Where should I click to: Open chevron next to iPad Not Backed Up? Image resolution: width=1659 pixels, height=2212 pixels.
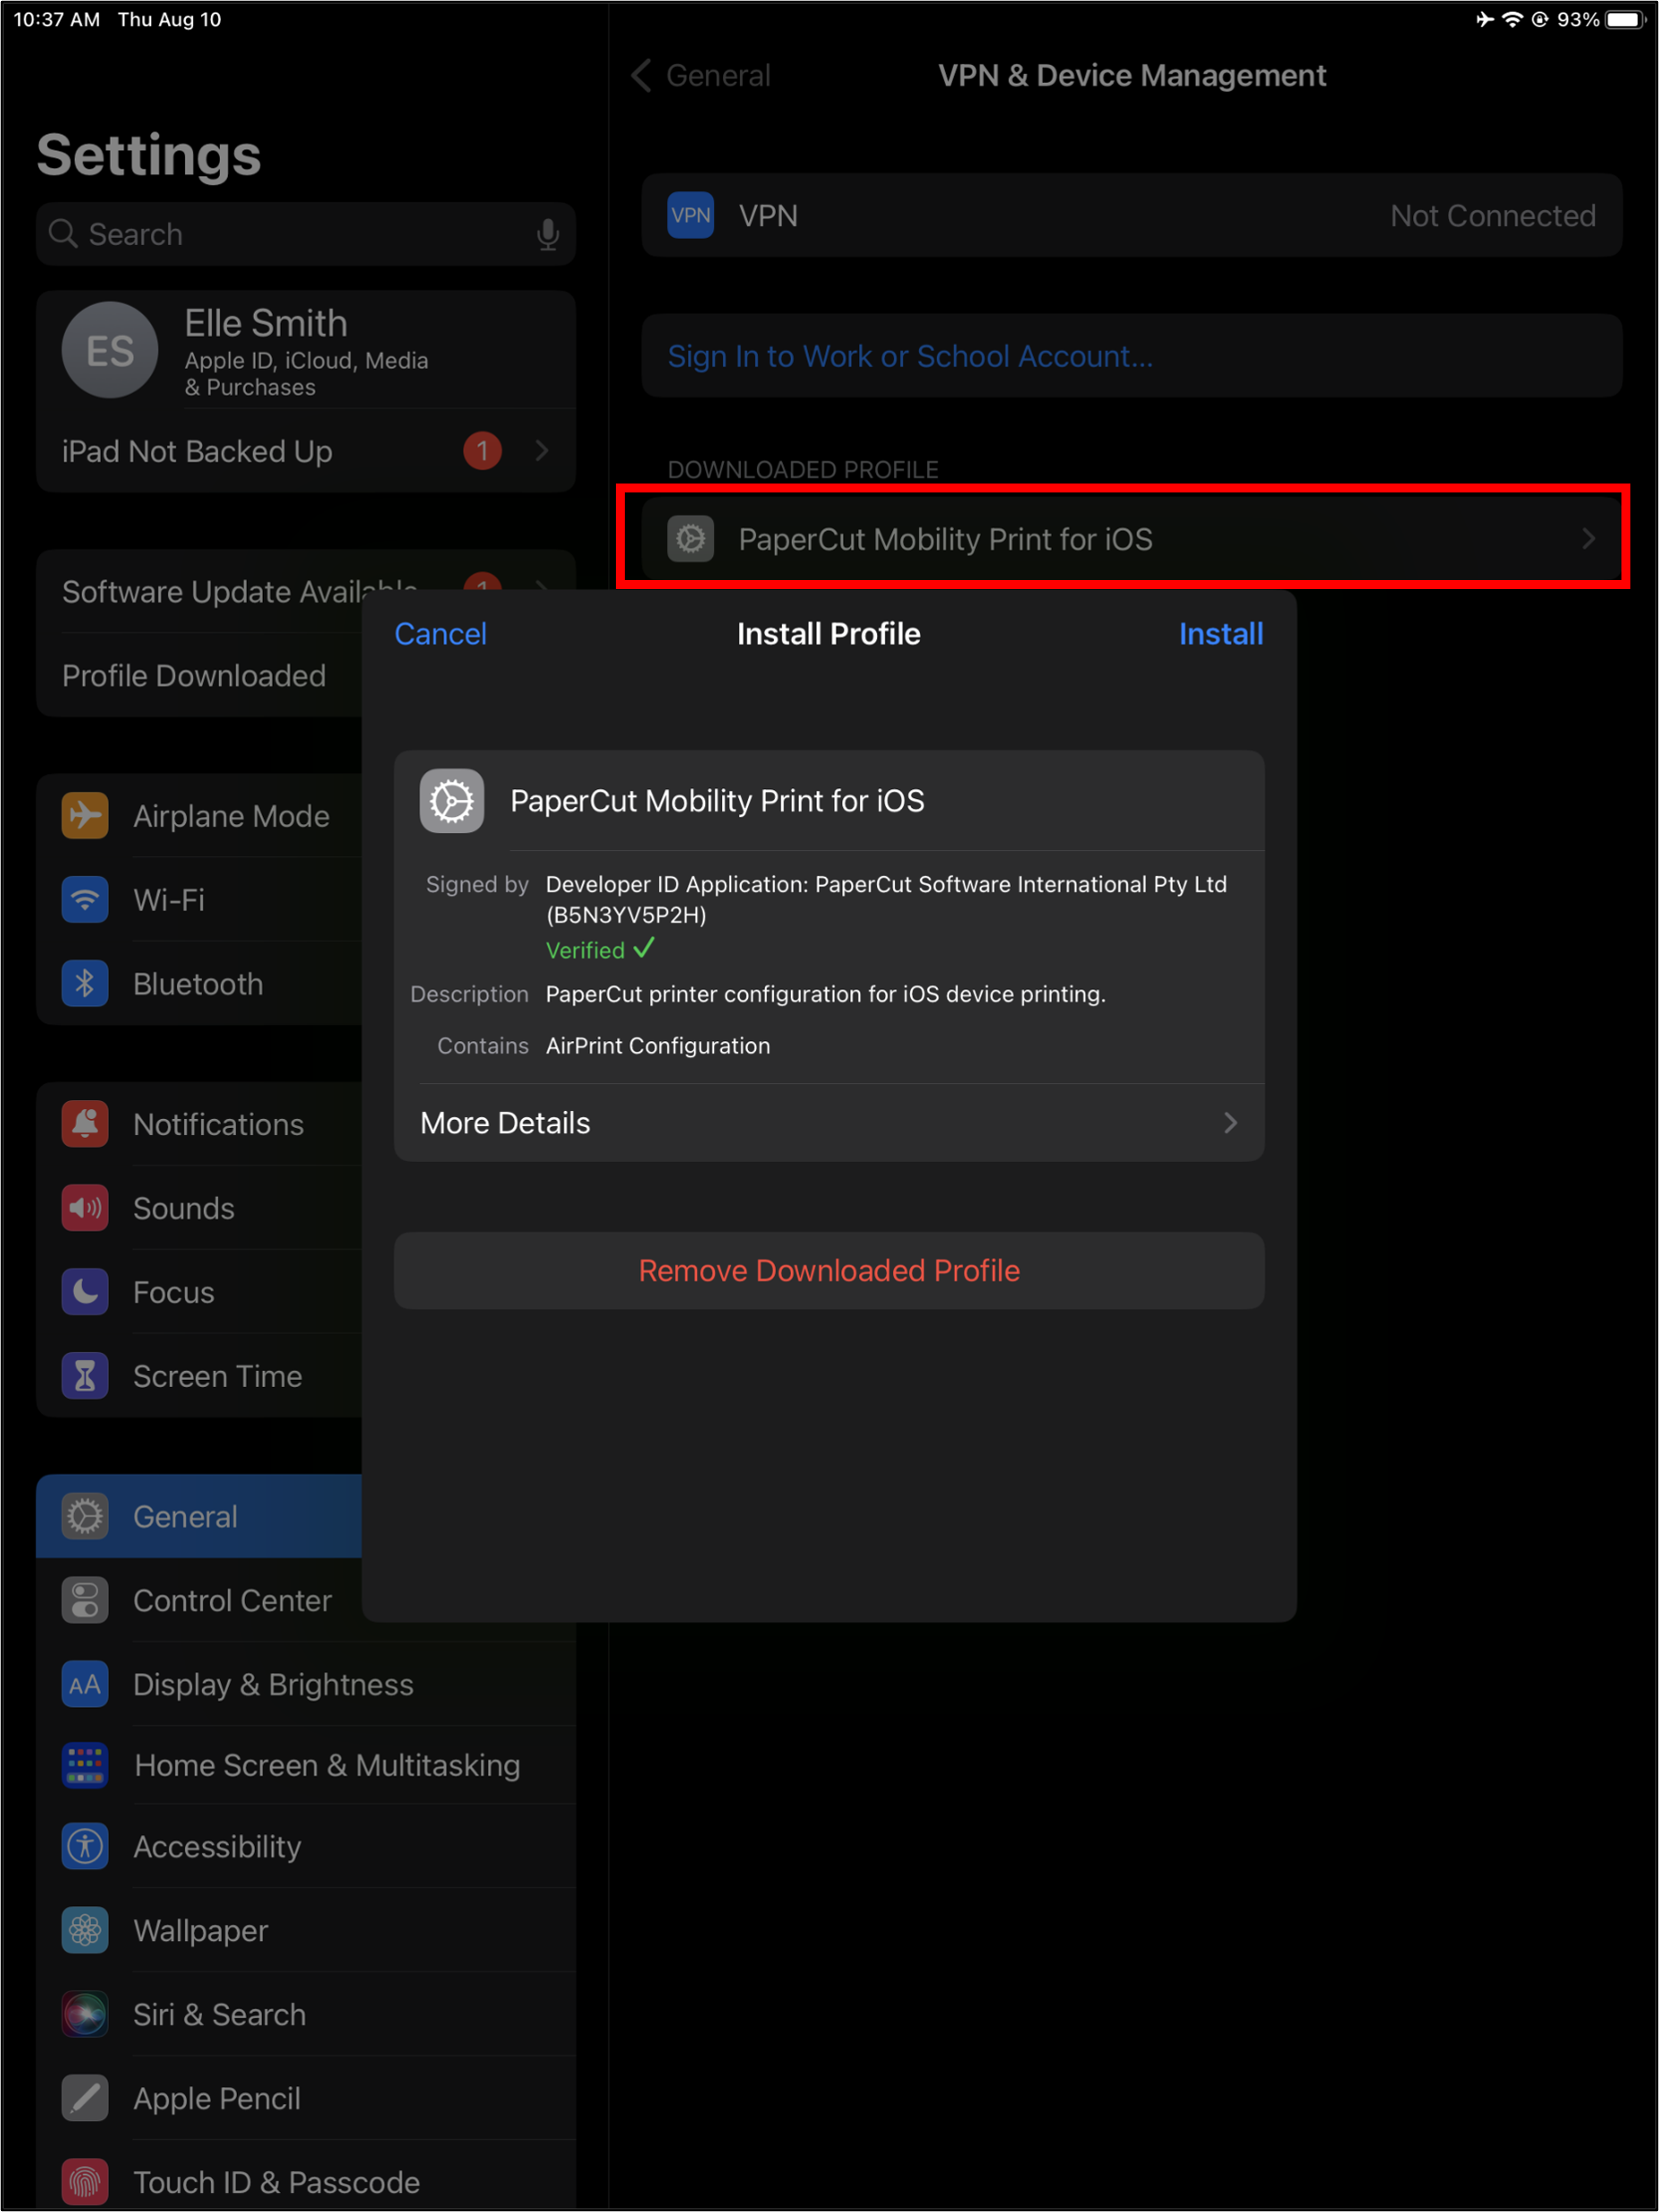pos(542,451)
